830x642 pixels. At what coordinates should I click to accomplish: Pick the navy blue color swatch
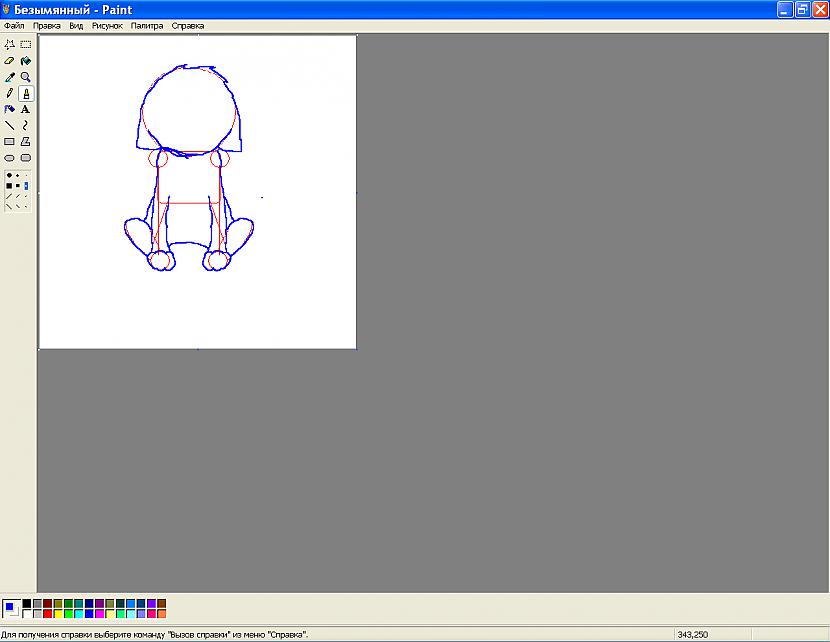[89, 603]
